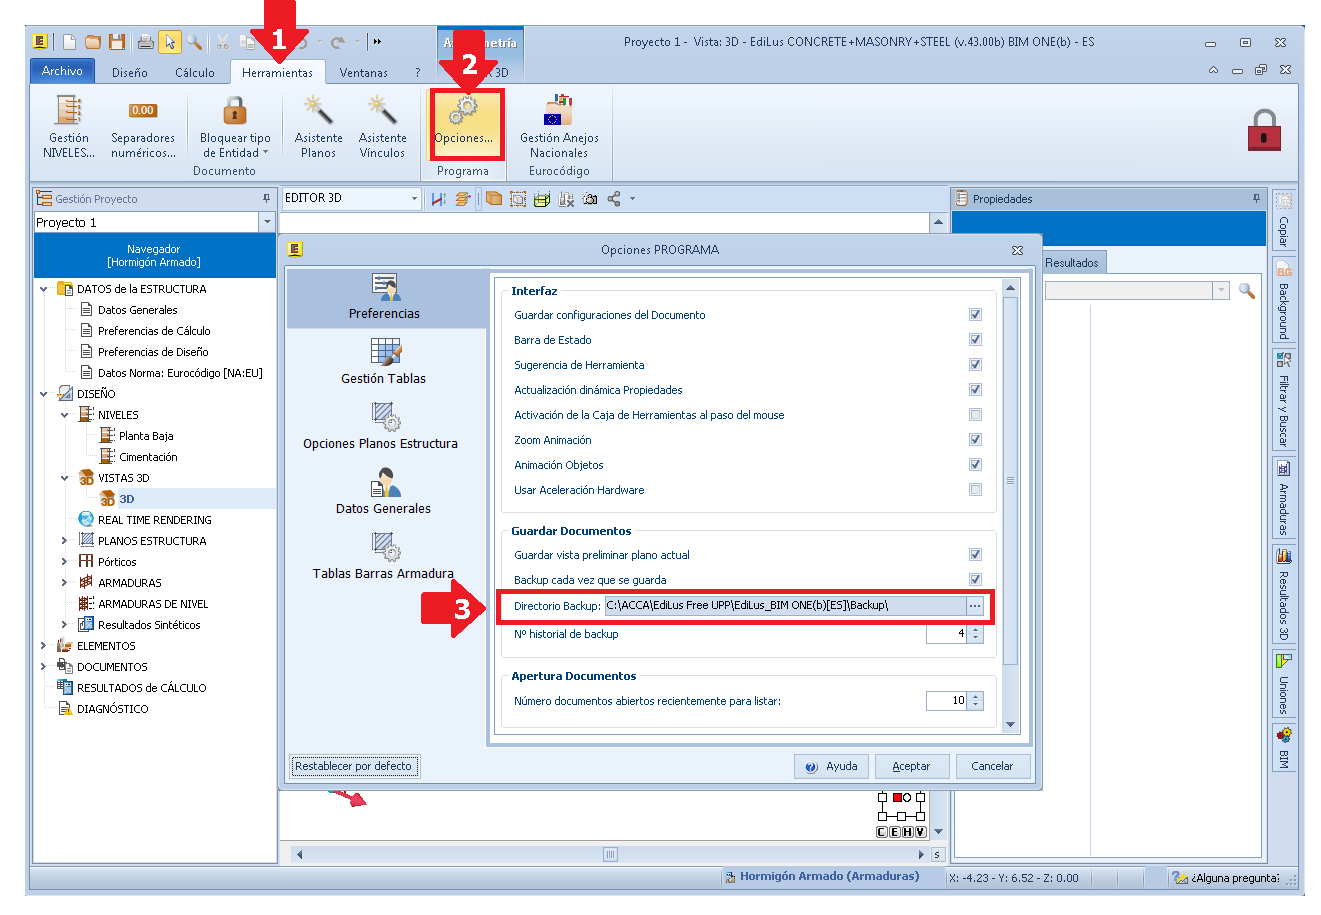Image resolution: width=1321 pixels, height=915 pixels.
Task: Open Tablas Barras Armadura section
Action: pyautogui.click(x=383, y=556)
